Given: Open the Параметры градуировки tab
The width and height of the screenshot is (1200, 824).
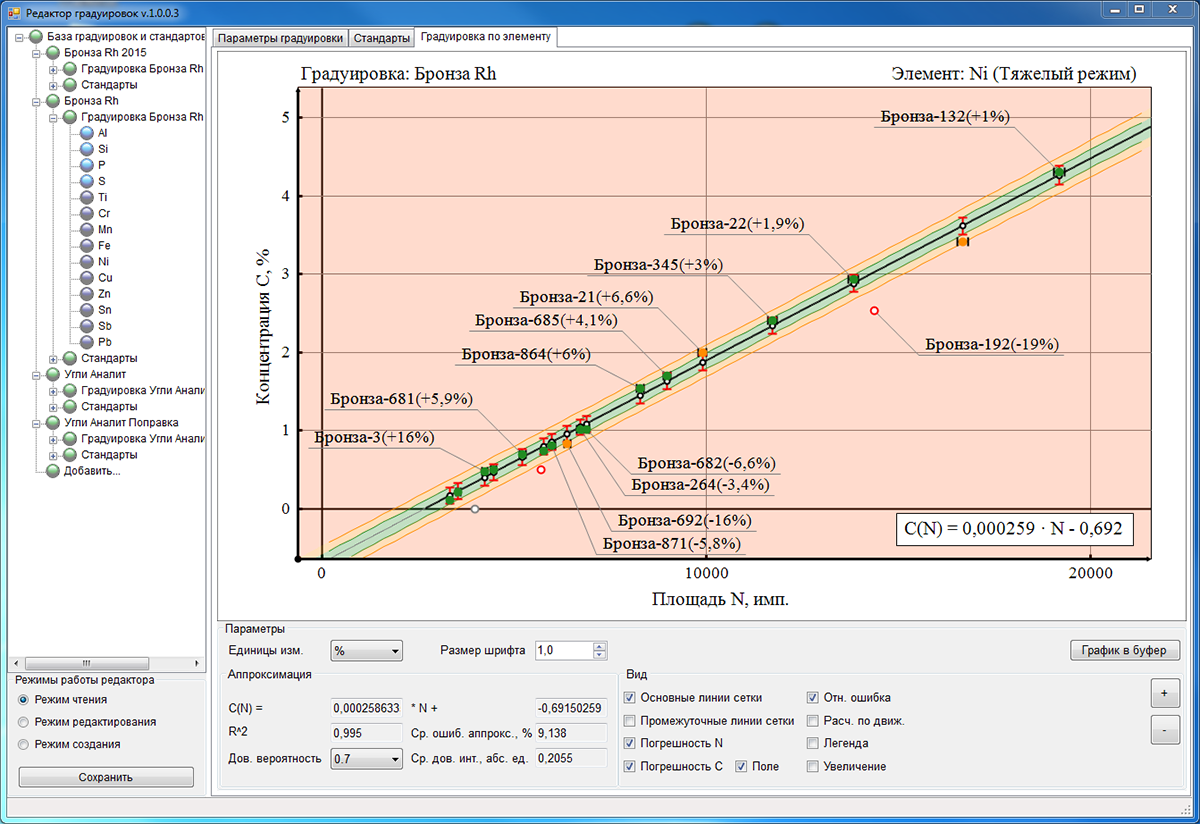Looking at the screenshot, I should point(280,38).
